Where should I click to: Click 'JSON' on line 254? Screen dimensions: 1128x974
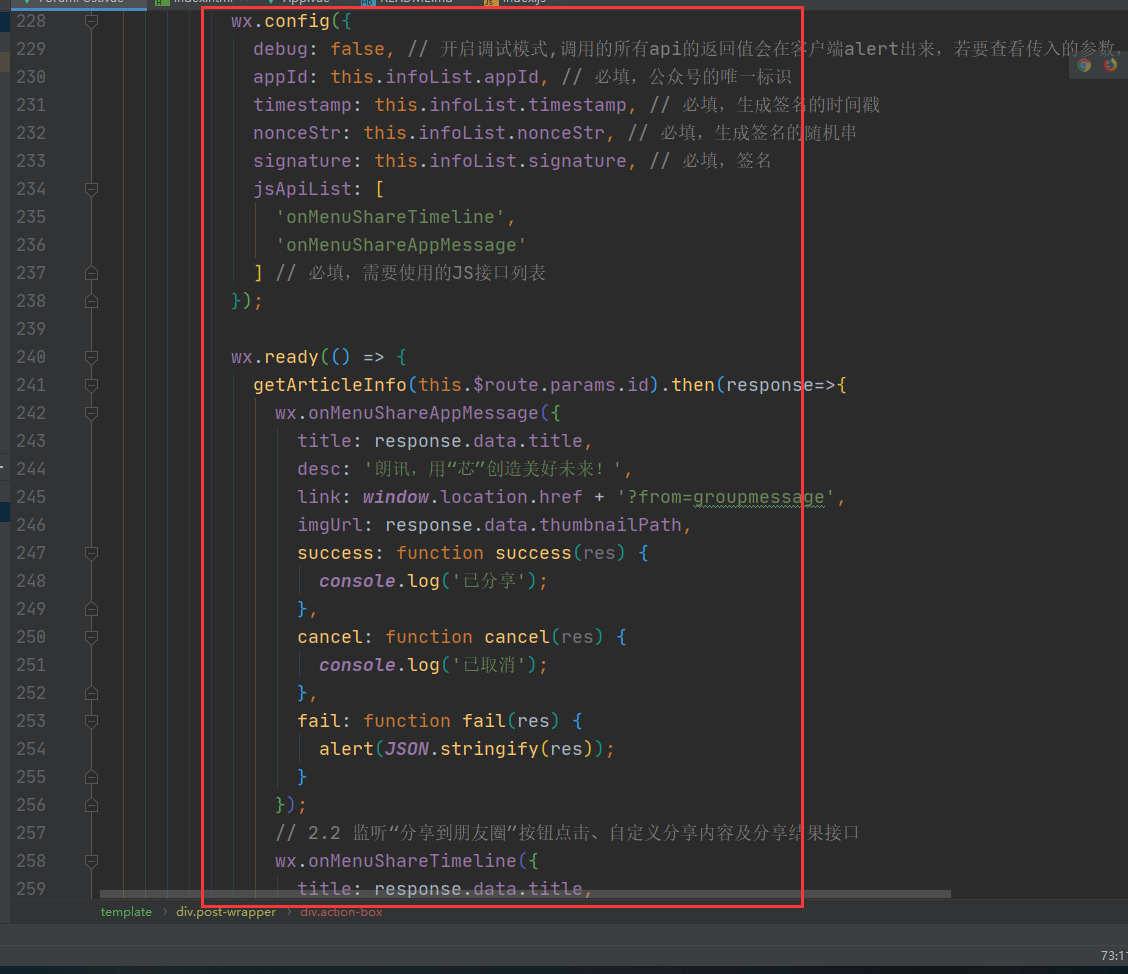tap(406, 750)
